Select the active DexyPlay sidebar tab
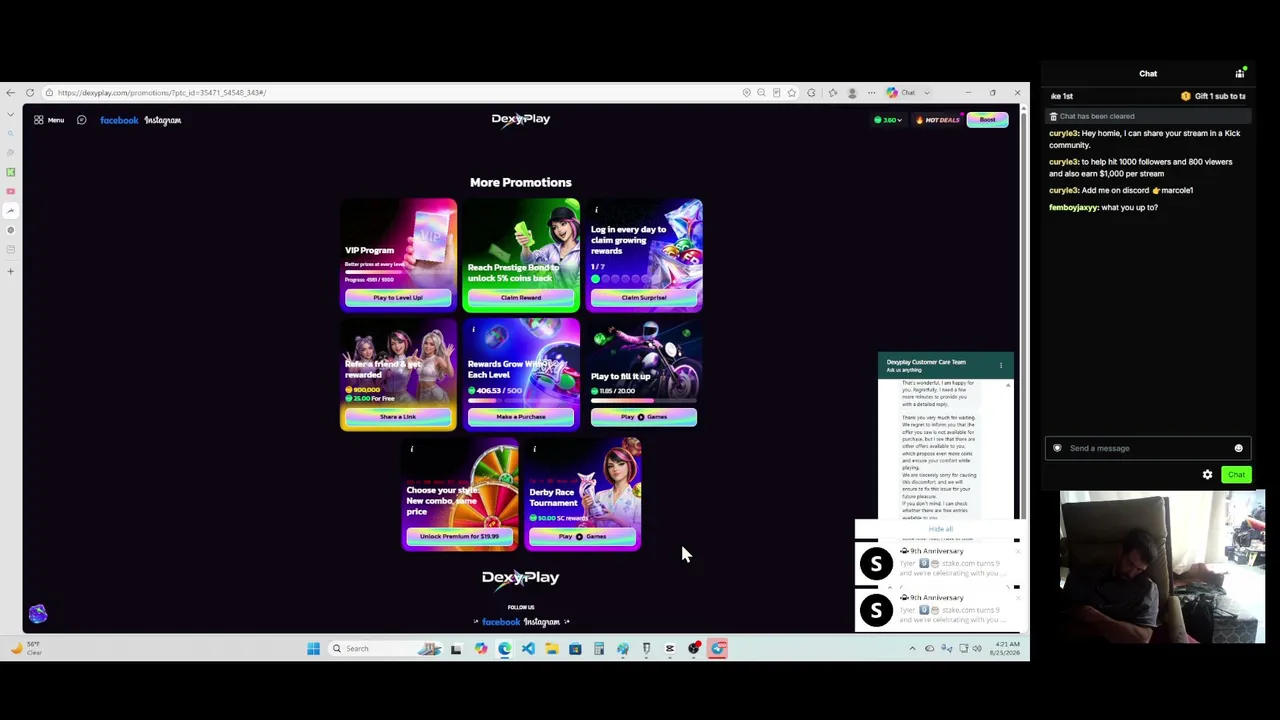 pos(11,211)
